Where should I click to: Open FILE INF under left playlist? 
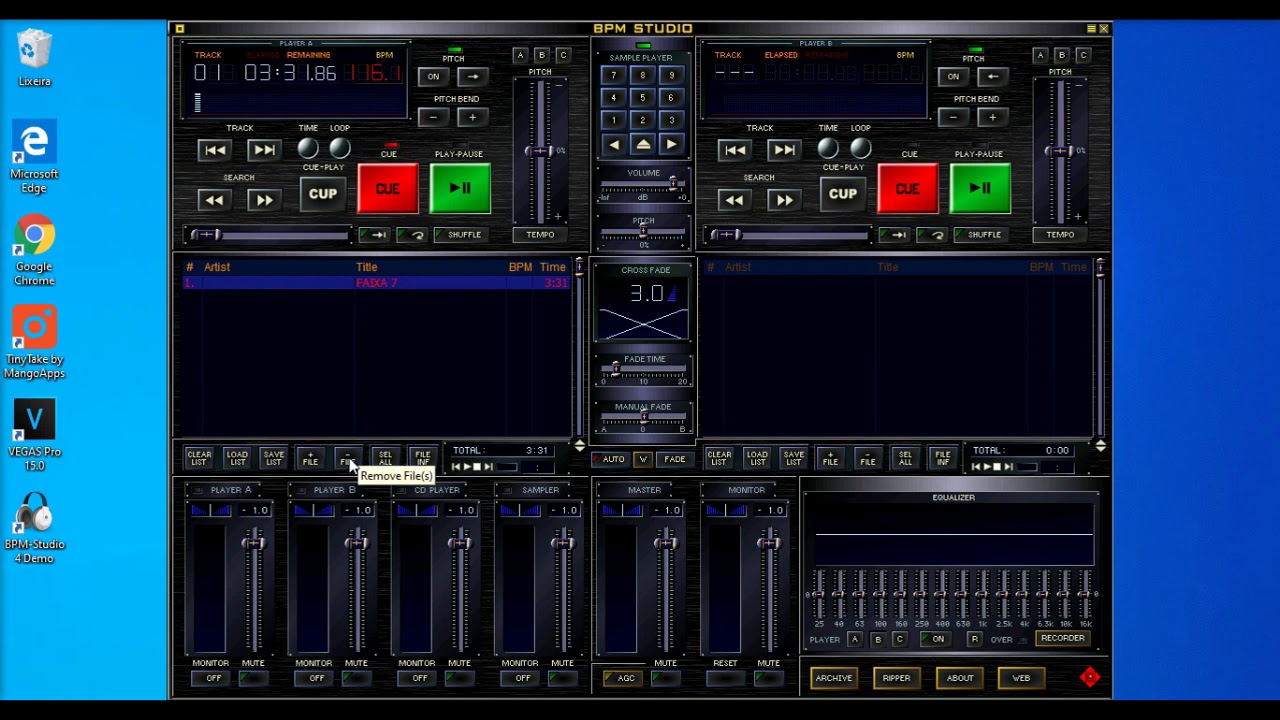coord(422,458)
